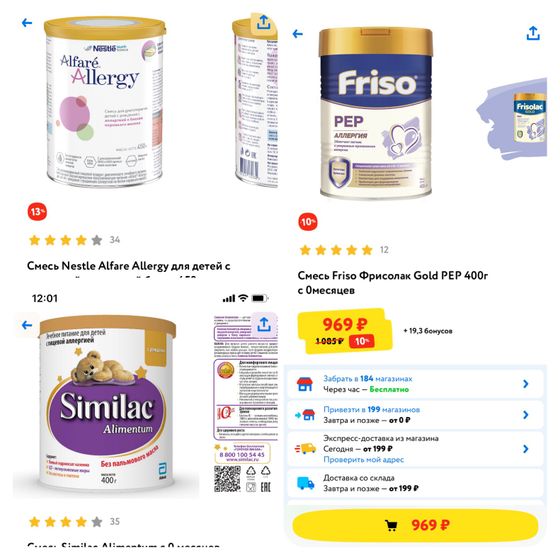Open the Alfare Allergy 34 reviews rating
Viewport: 560px width, 560px height.
[x=74, y=240]
